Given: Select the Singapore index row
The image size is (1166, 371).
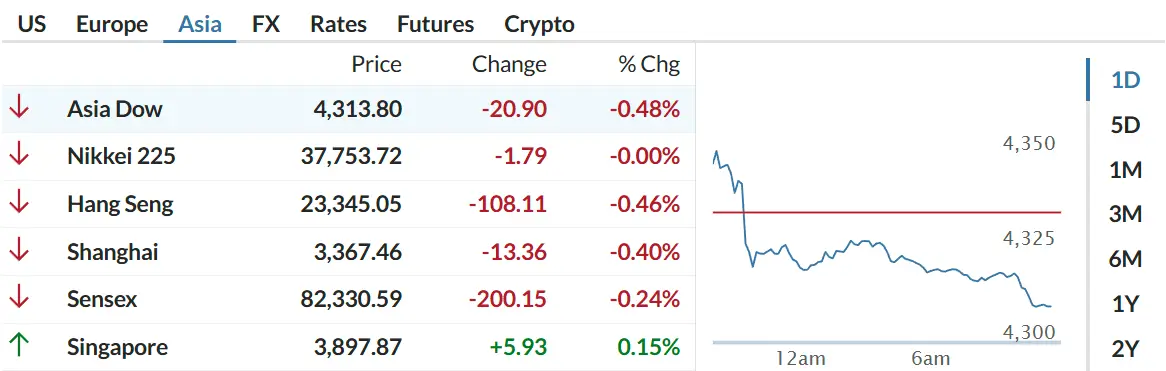Looking at the screenshot, I should pyautogui.click(x=348, y=347).
